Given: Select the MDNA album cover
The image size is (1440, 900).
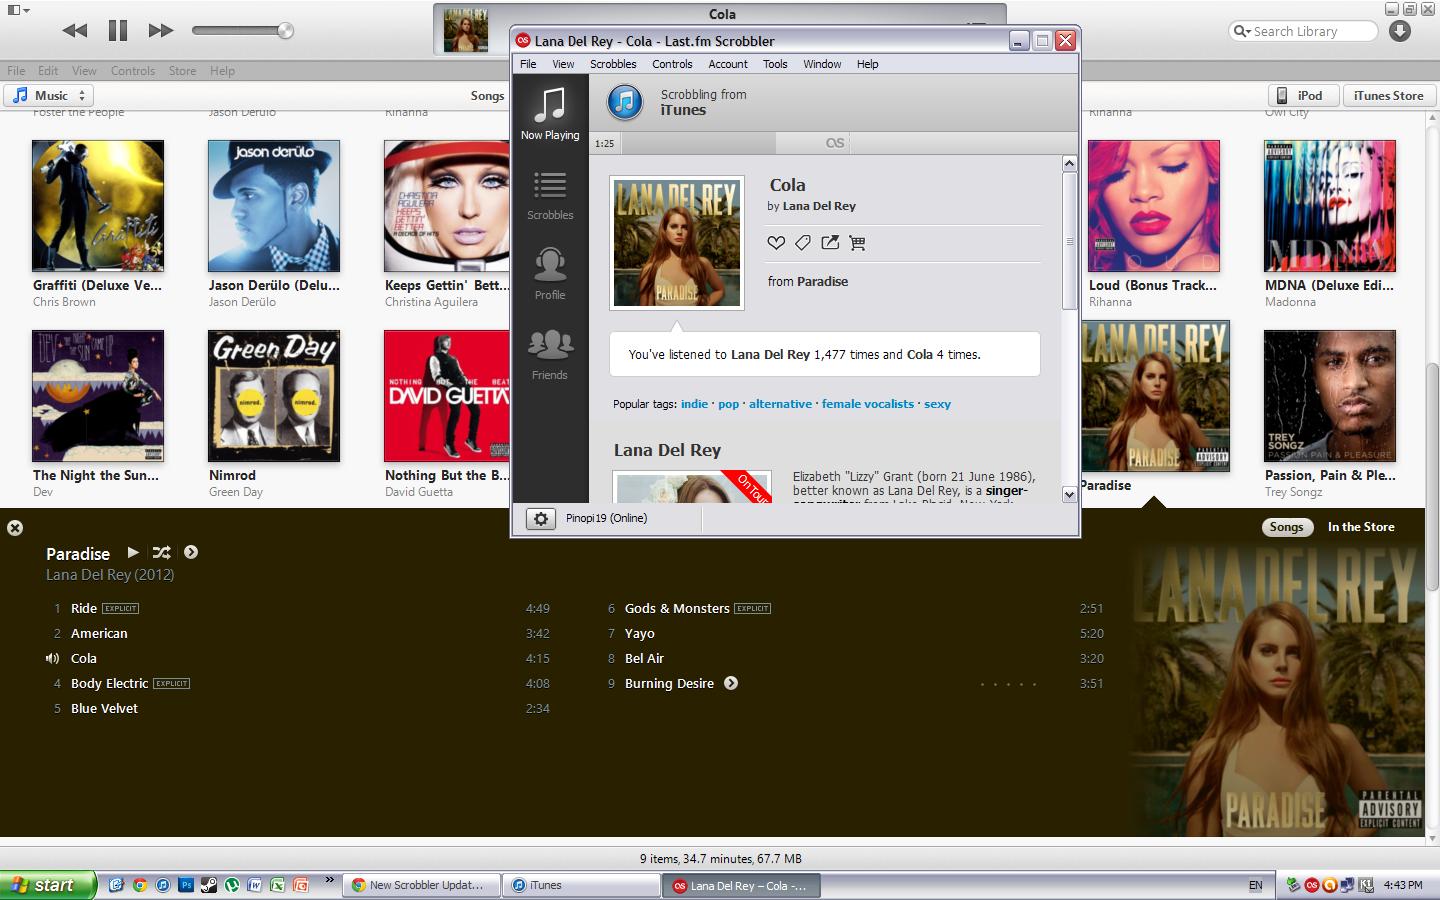Looking at the screenshot, I should [1330, 206].
